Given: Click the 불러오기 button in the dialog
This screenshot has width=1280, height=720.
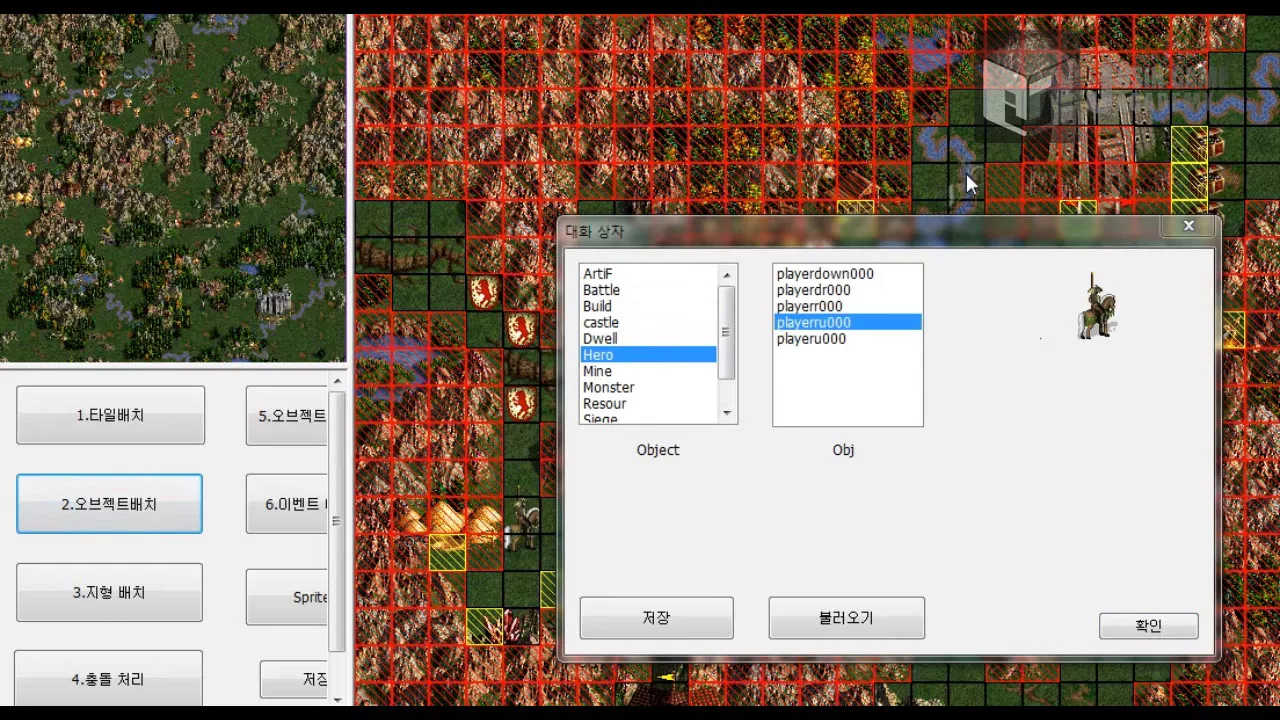Looking at the screenshot, I should pyautogui.click(x=846, y=618).
